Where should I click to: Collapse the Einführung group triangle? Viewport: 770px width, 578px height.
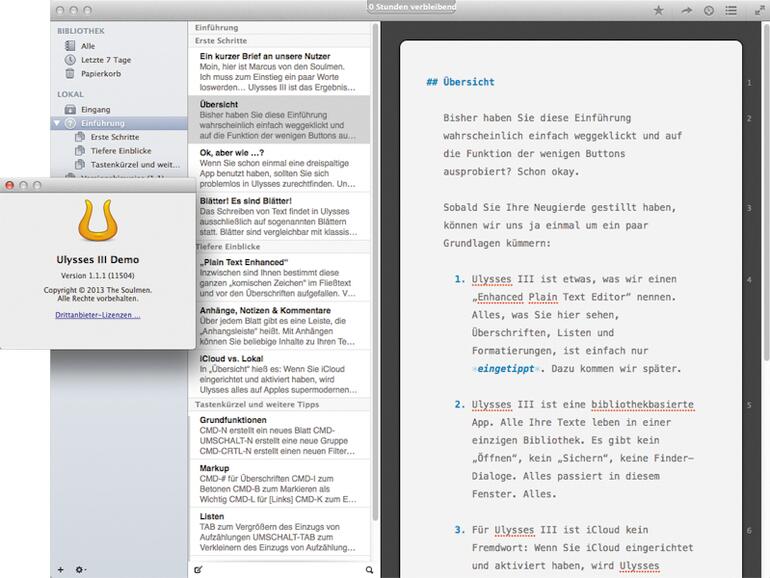tap(57, 123)
